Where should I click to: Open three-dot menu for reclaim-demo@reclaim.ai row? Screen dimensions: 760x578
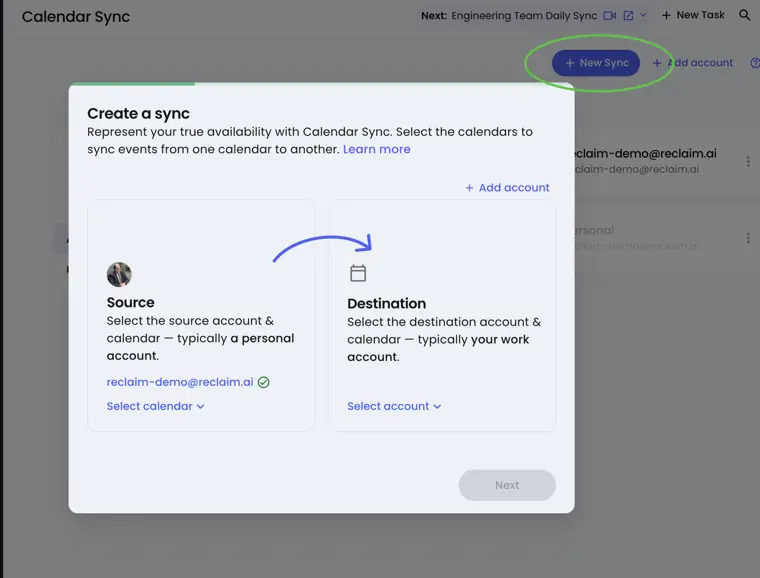(748, 161)
